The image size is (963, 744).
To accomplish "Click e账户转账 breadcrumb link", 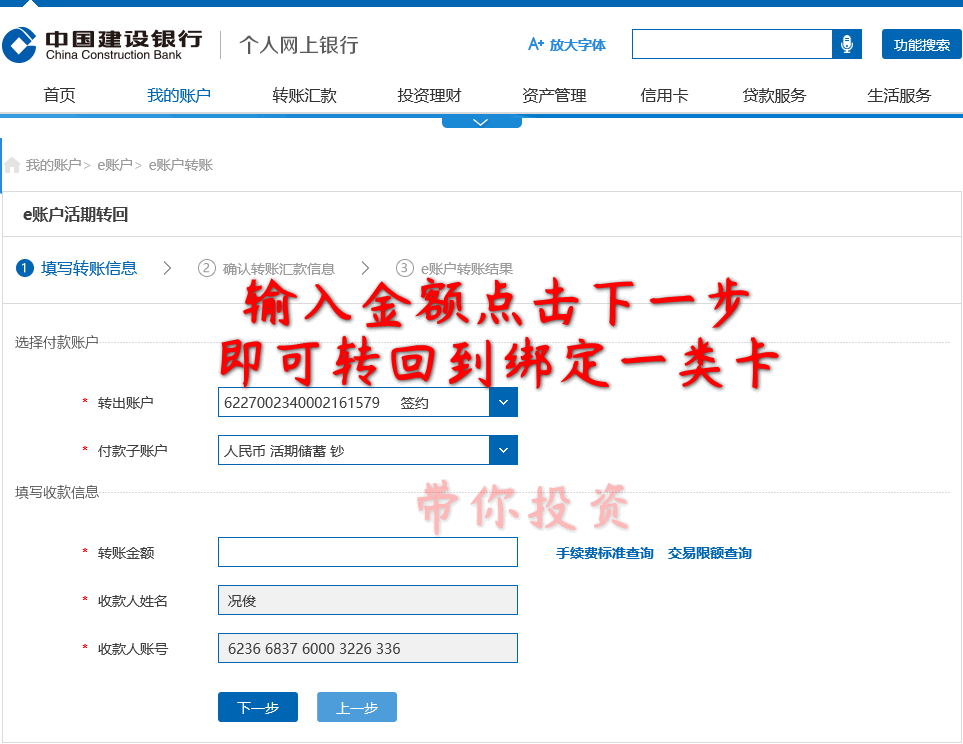I will [181, 165].
